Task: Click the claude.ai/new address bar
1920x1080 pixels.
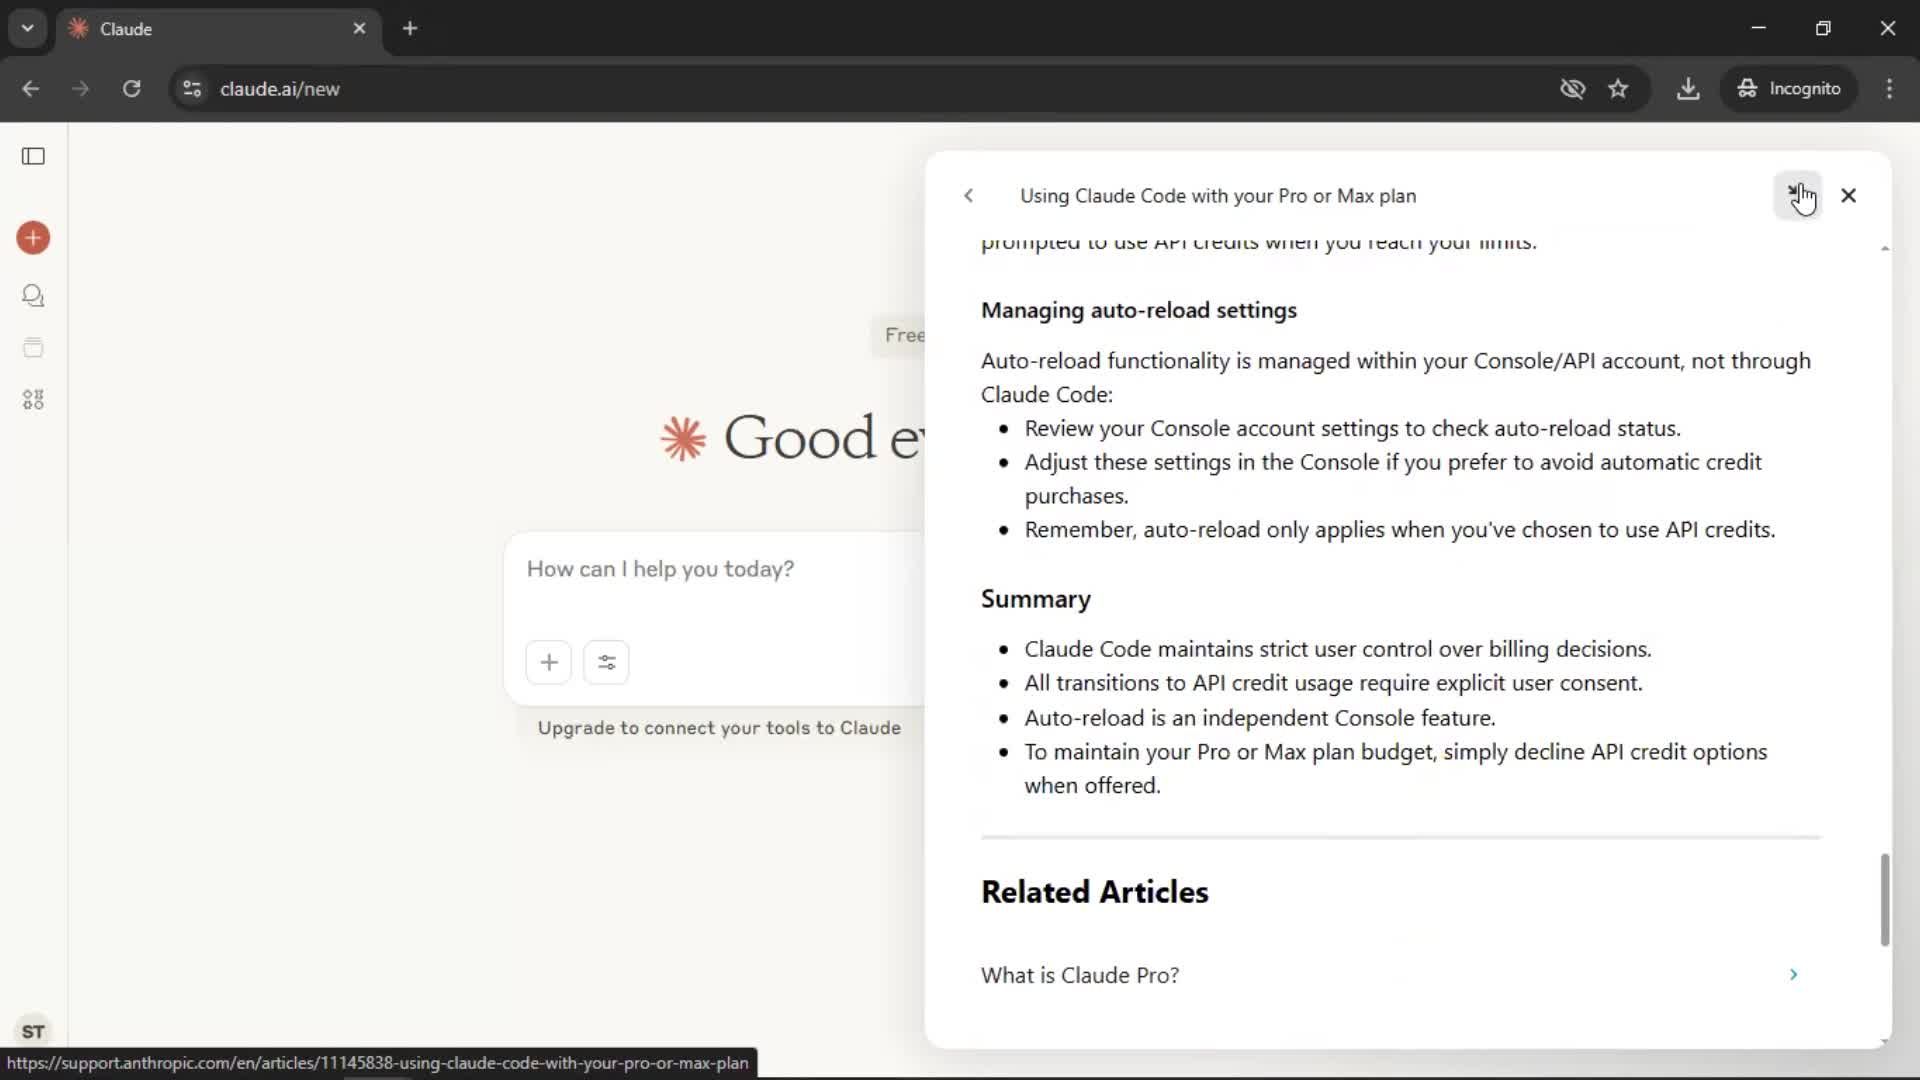Action: 860,89
